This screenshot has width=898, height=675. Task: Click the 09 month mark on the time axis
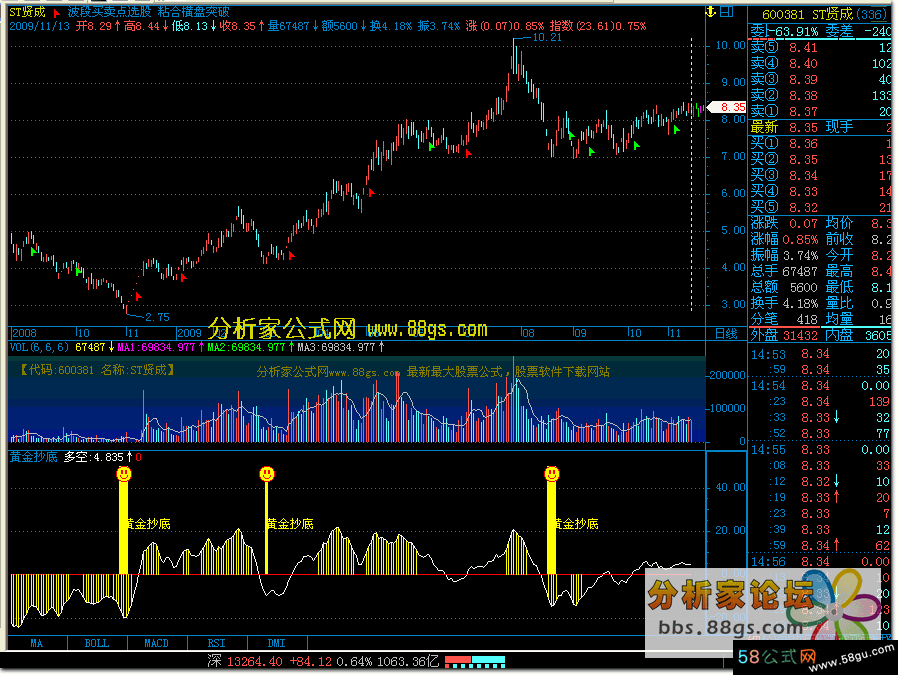pyautogui.click(x=580, y=333)
